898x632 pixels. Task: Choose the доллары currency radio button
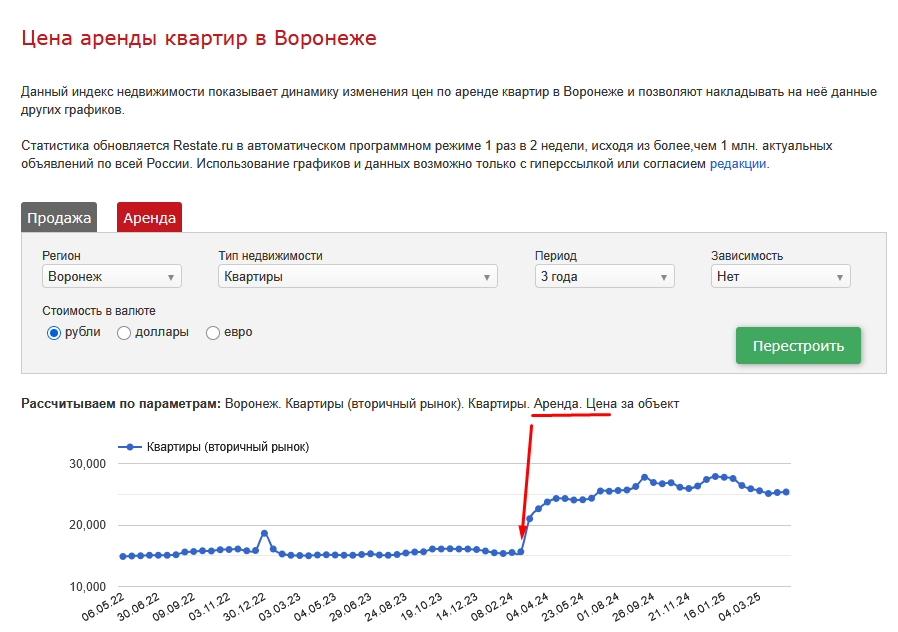(x=124, y=333)
